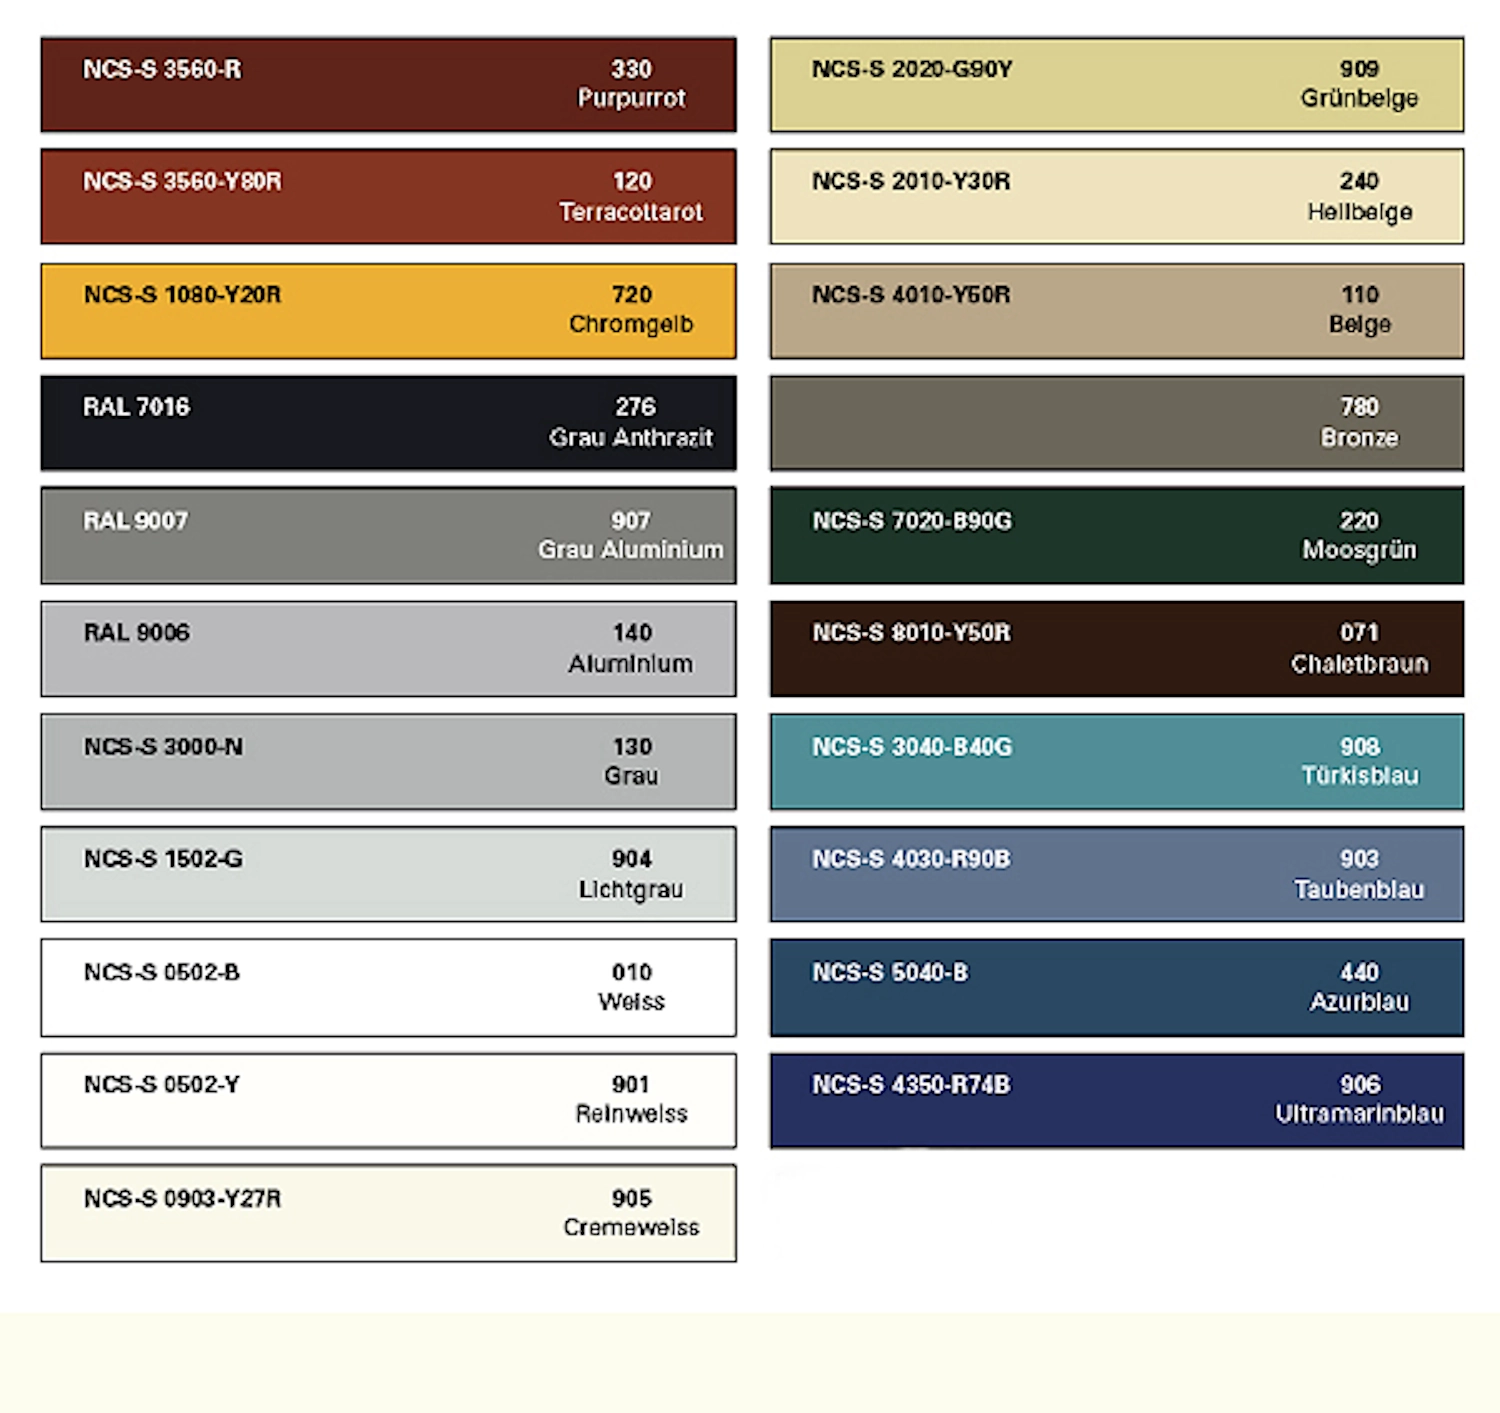Choose the 071 Chaletbraun swatch
The height and width of the screenshot is (1413, 1500).
(1117, 649)
